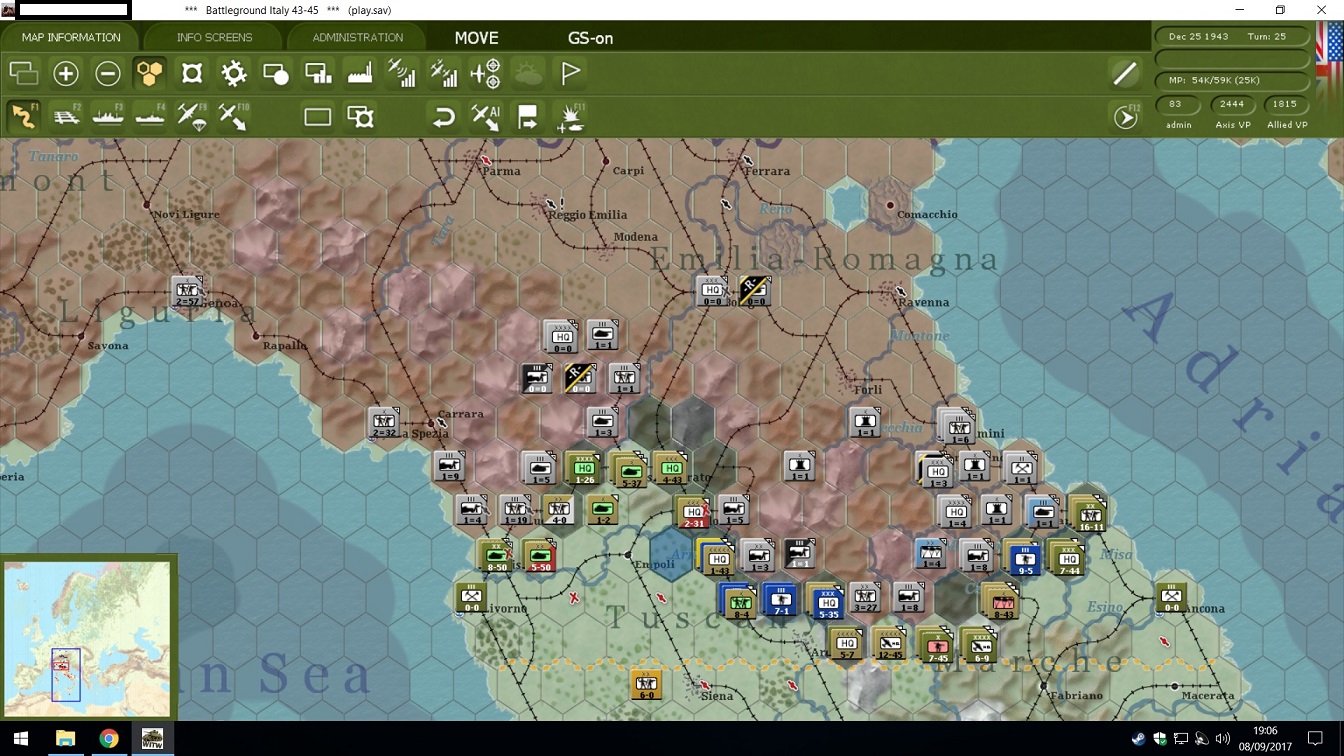The height and width of the screenshot is (756, 1344).
Task: Click the Comacchio city marker
Action: [x=890, y=205]
